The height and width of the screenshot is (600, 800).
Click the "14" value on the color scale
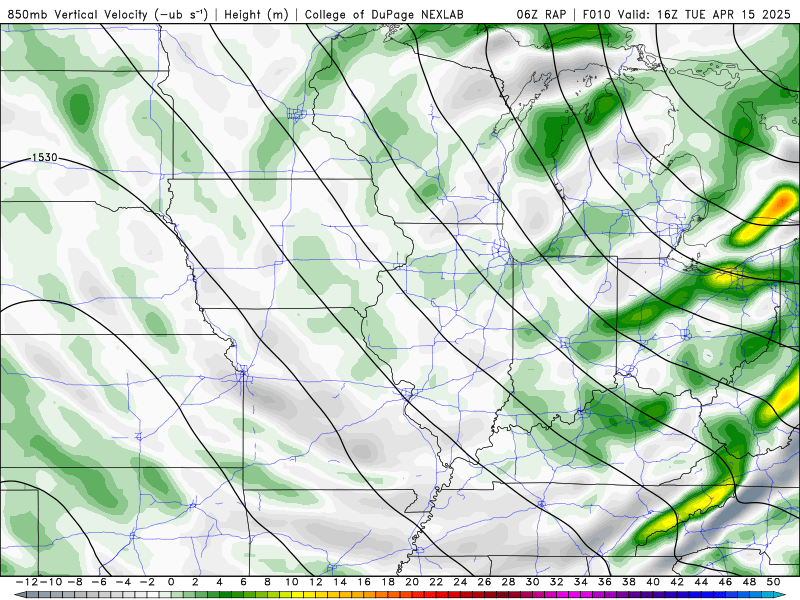coord(340,582)
